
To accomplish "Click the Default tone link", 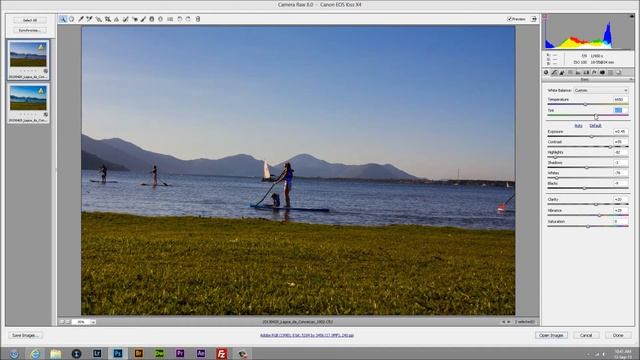I will 595,126.
